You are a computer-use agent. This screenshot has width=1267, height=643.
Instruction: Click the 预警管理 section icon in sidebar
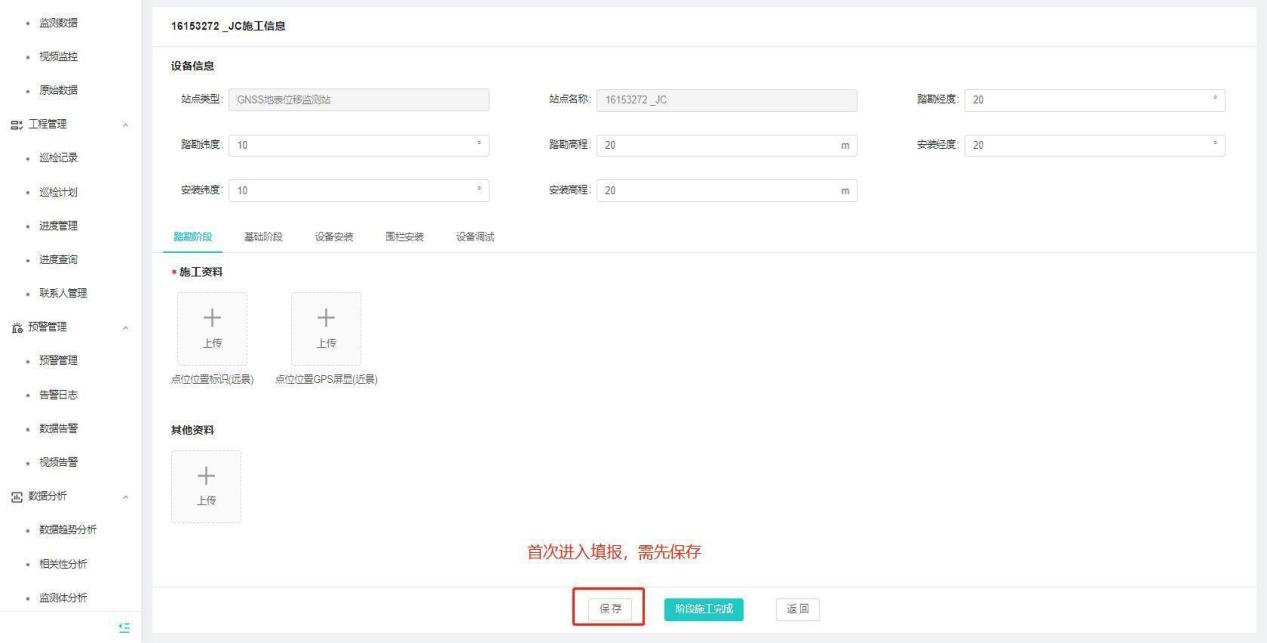click(x=16, y=326)
